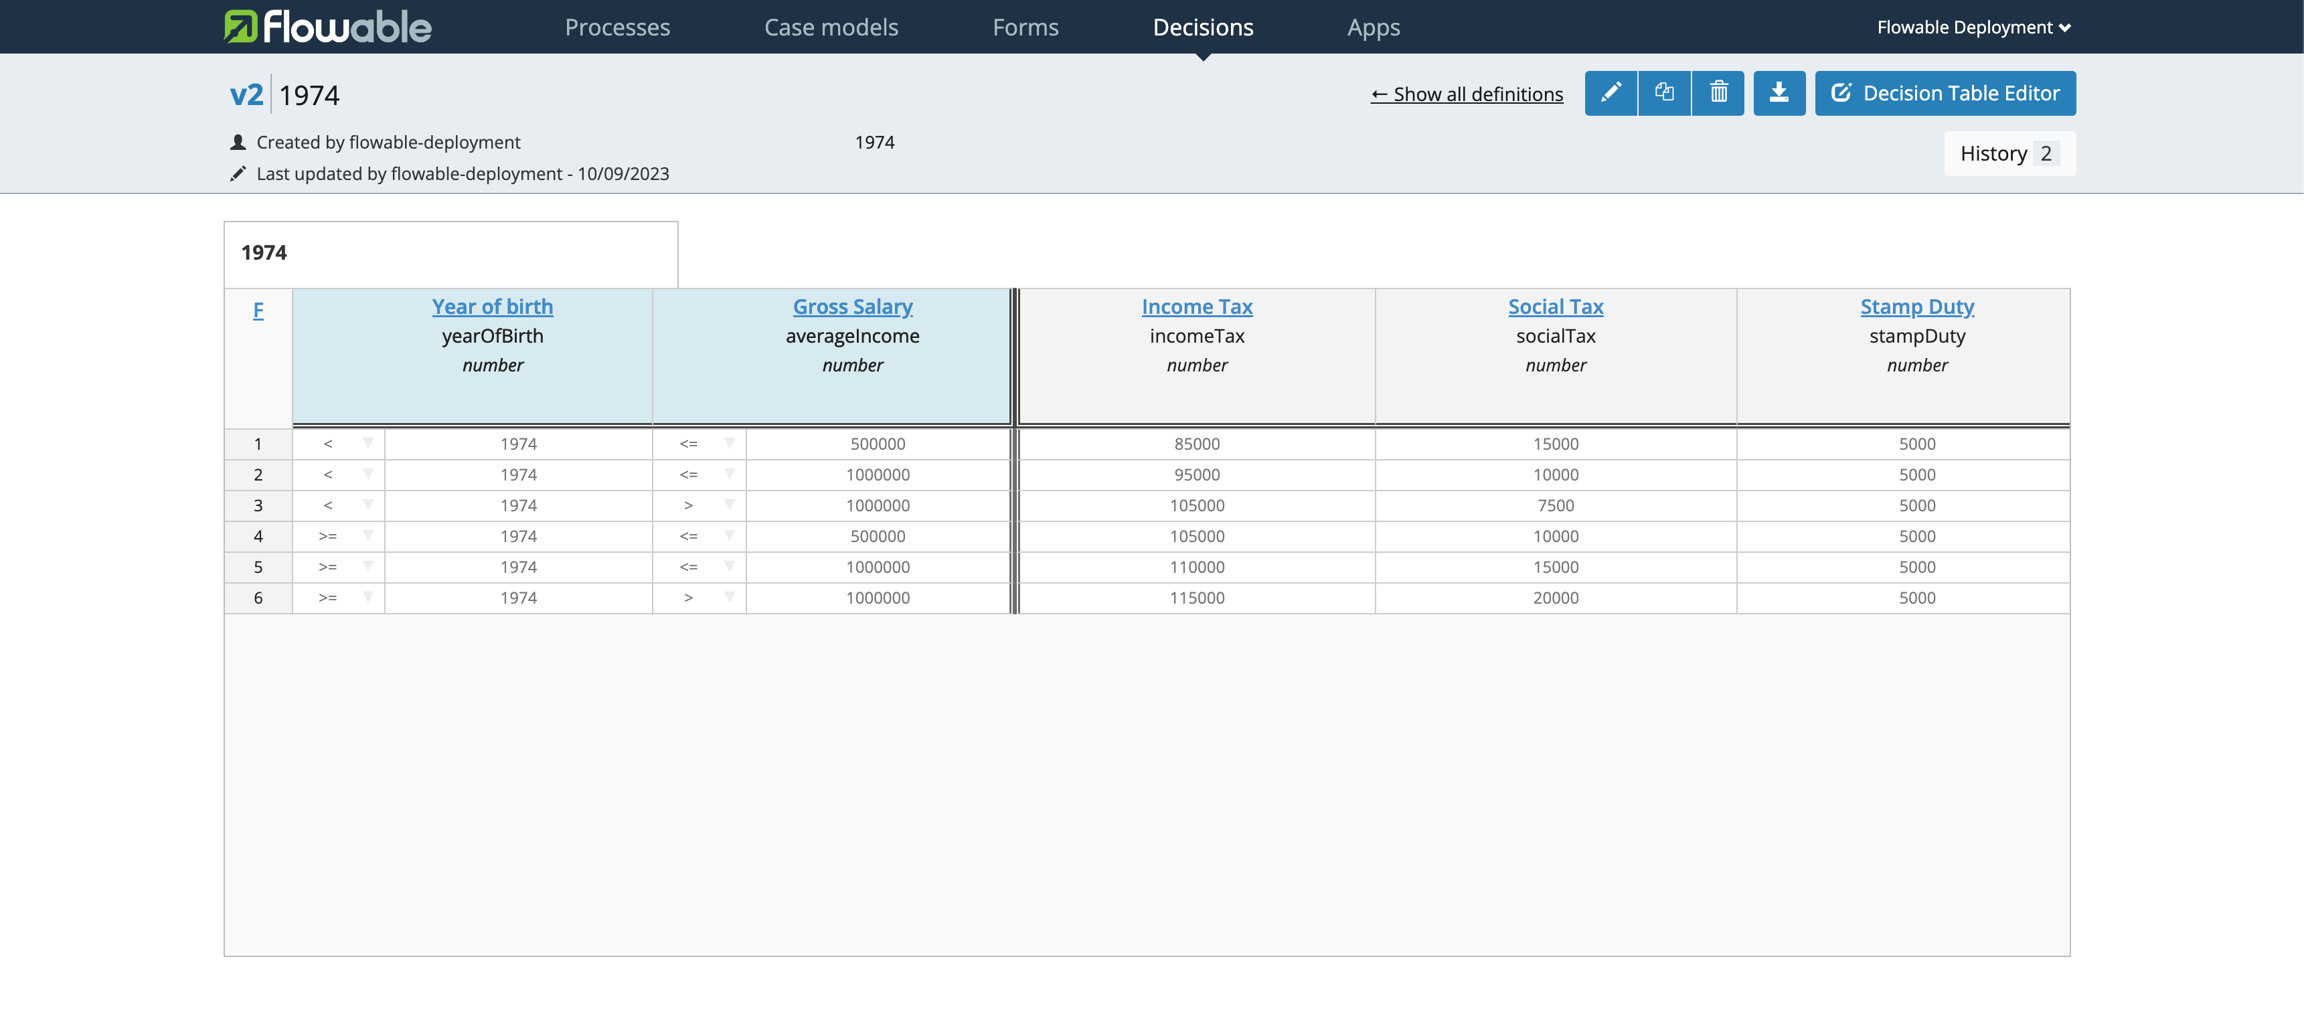Click the trash delete icon

pos(1718,93)
